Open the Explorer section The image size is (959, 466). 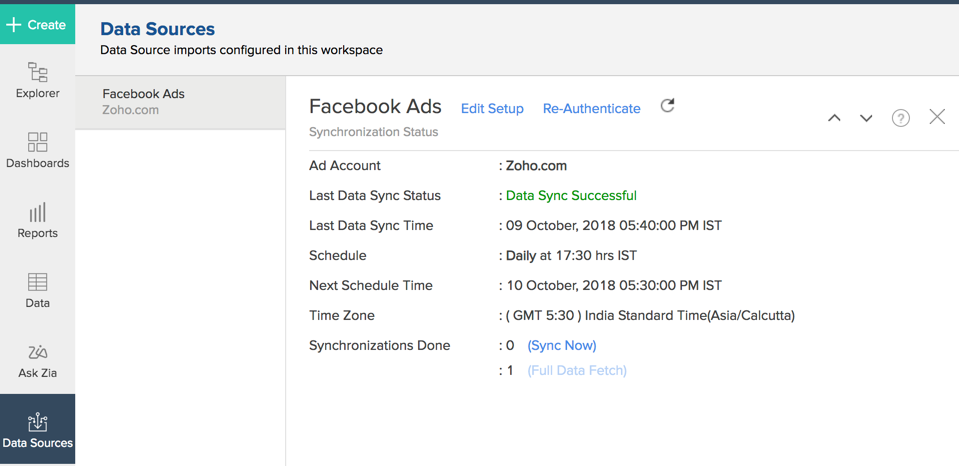pyautogui.click(x=37, y=80)
